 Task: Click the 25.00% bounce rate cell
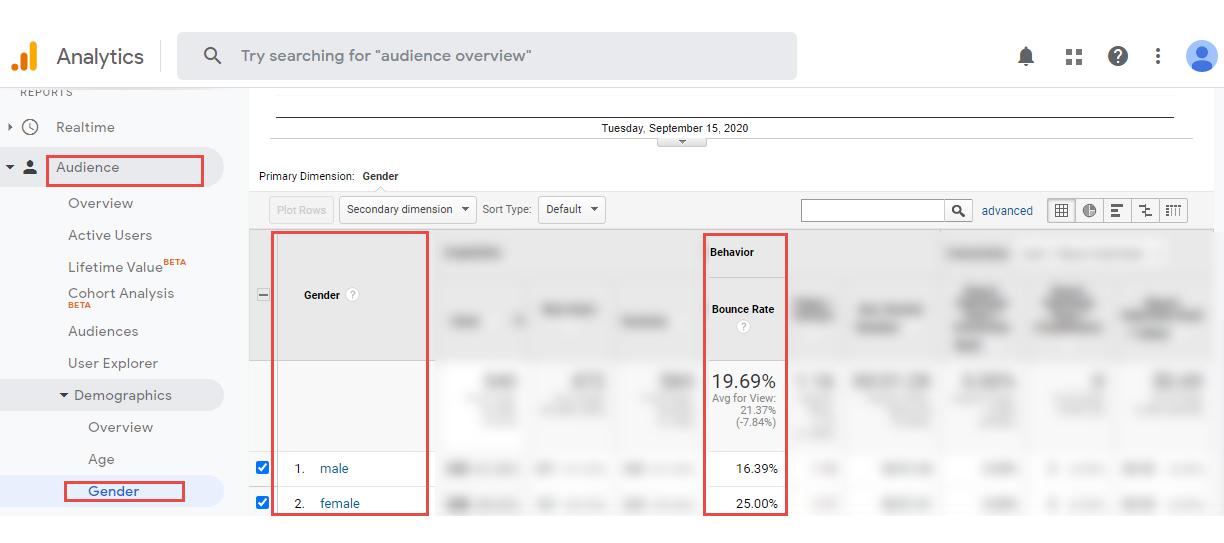click(757, 503)
